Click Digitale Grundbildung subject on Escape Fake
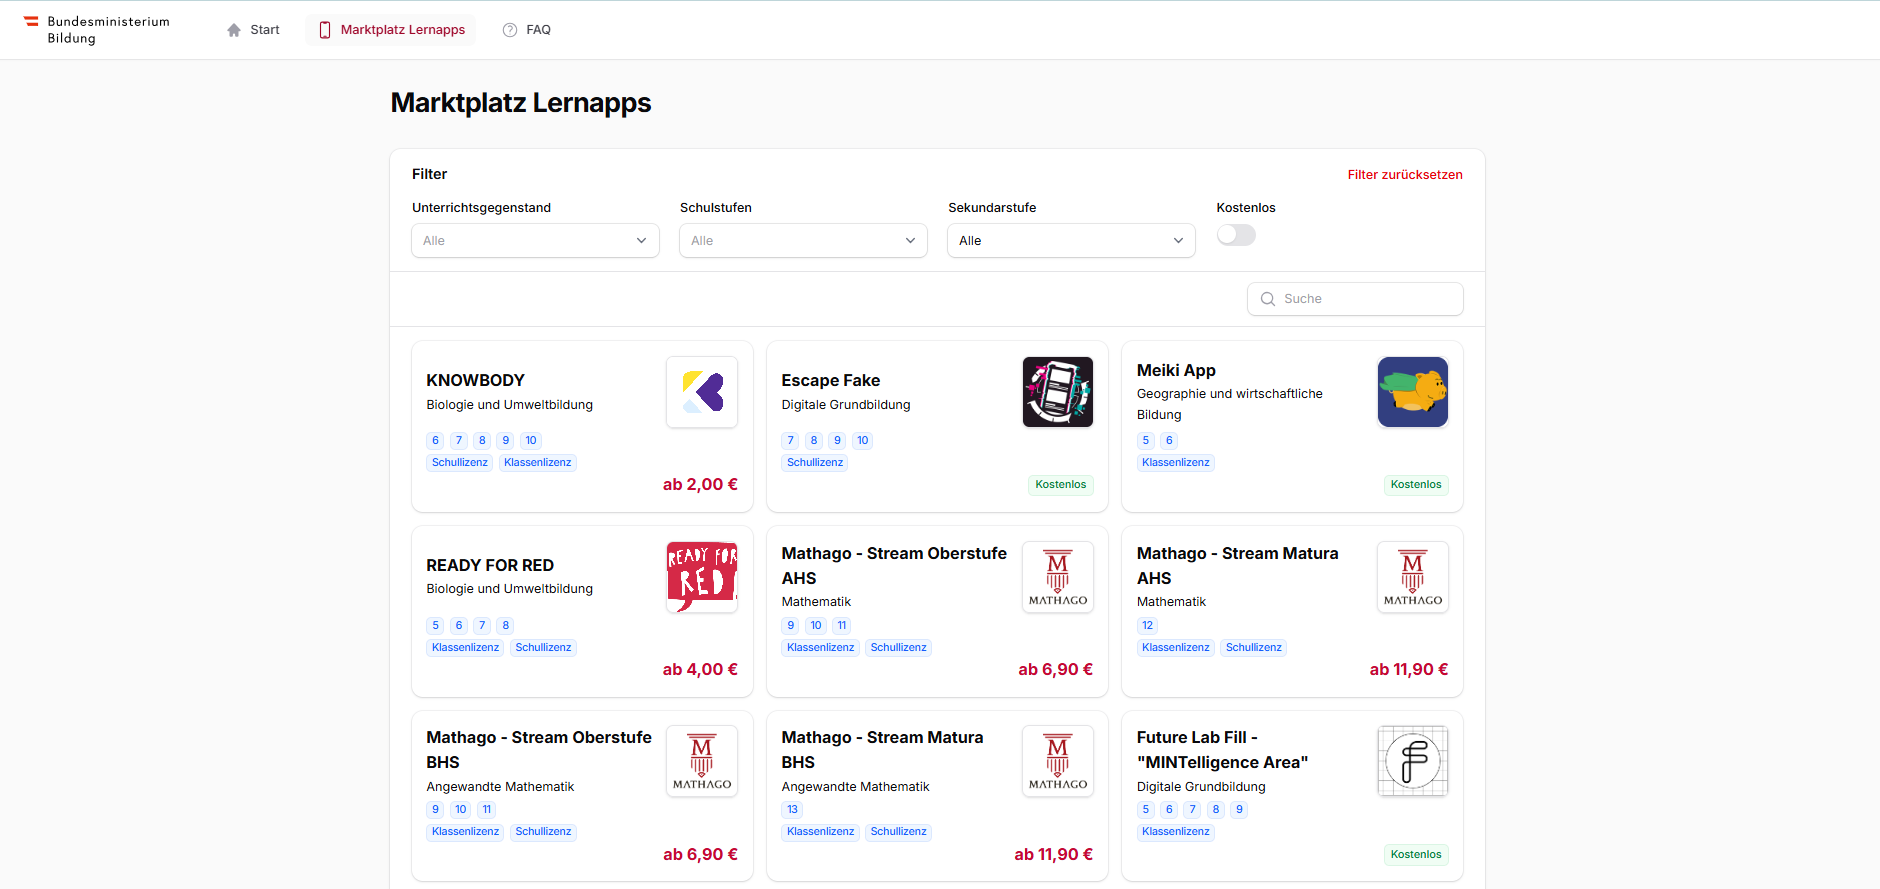The height and width of the screenshot is (889, 1880). pos(846,405)
